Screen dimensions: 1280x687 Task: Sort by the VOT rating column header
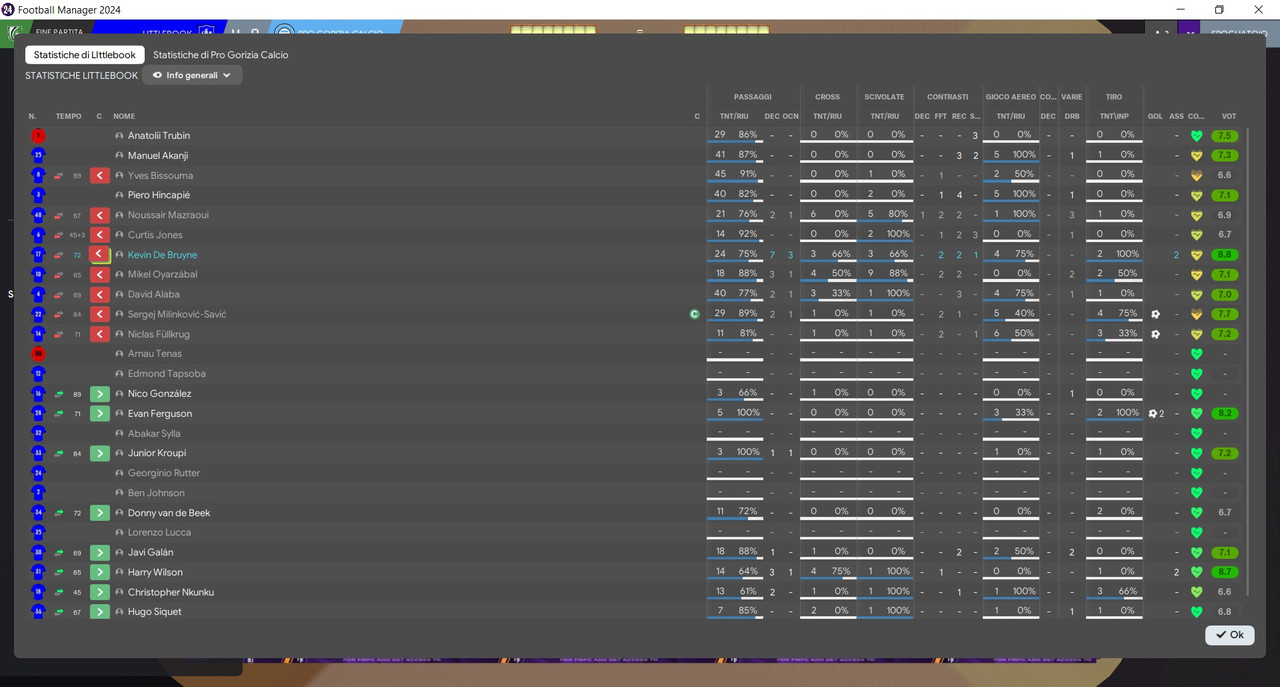[x=1228, y=117]
